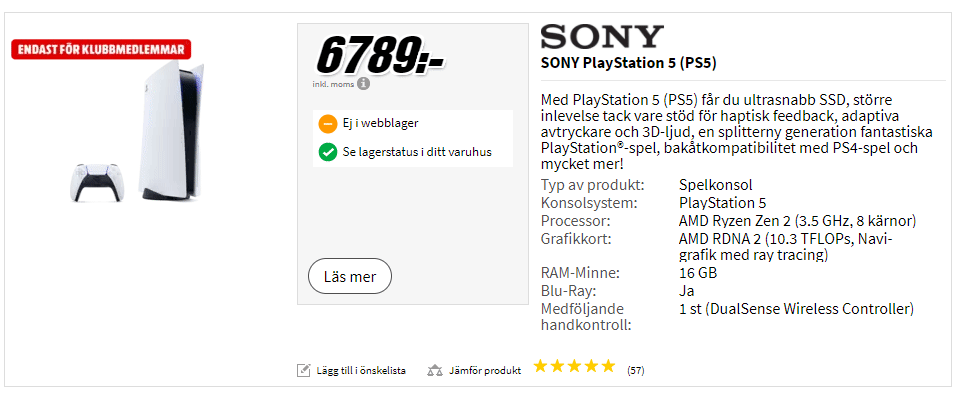The height and width of the screenshot is (394, 957).
Task: Open the Läs mer button
Action: click(350, 277)
